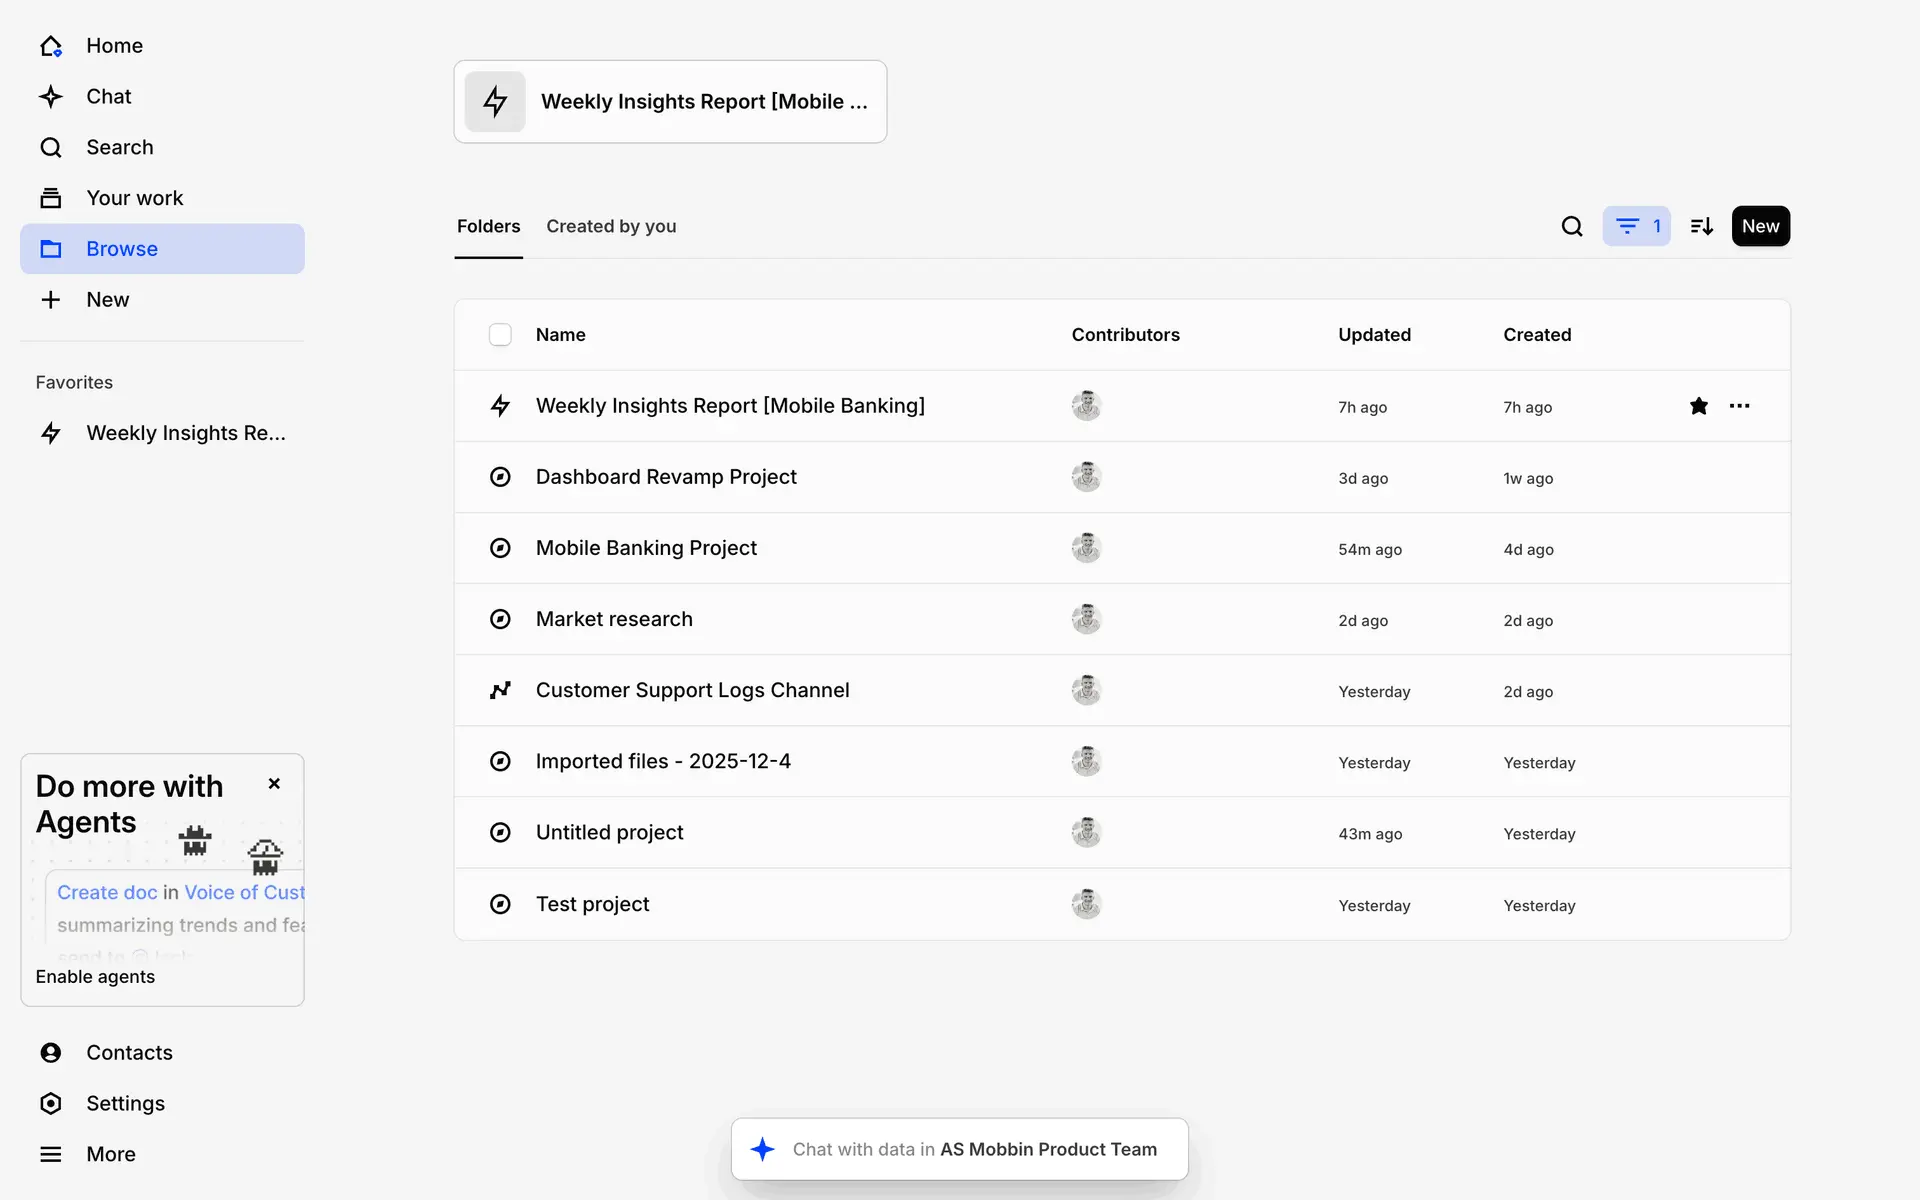The width and height of the screenshot is (1920, 1200).
Task: Click the lightning icon of Weekly Insights row
Action: [500, 406]
